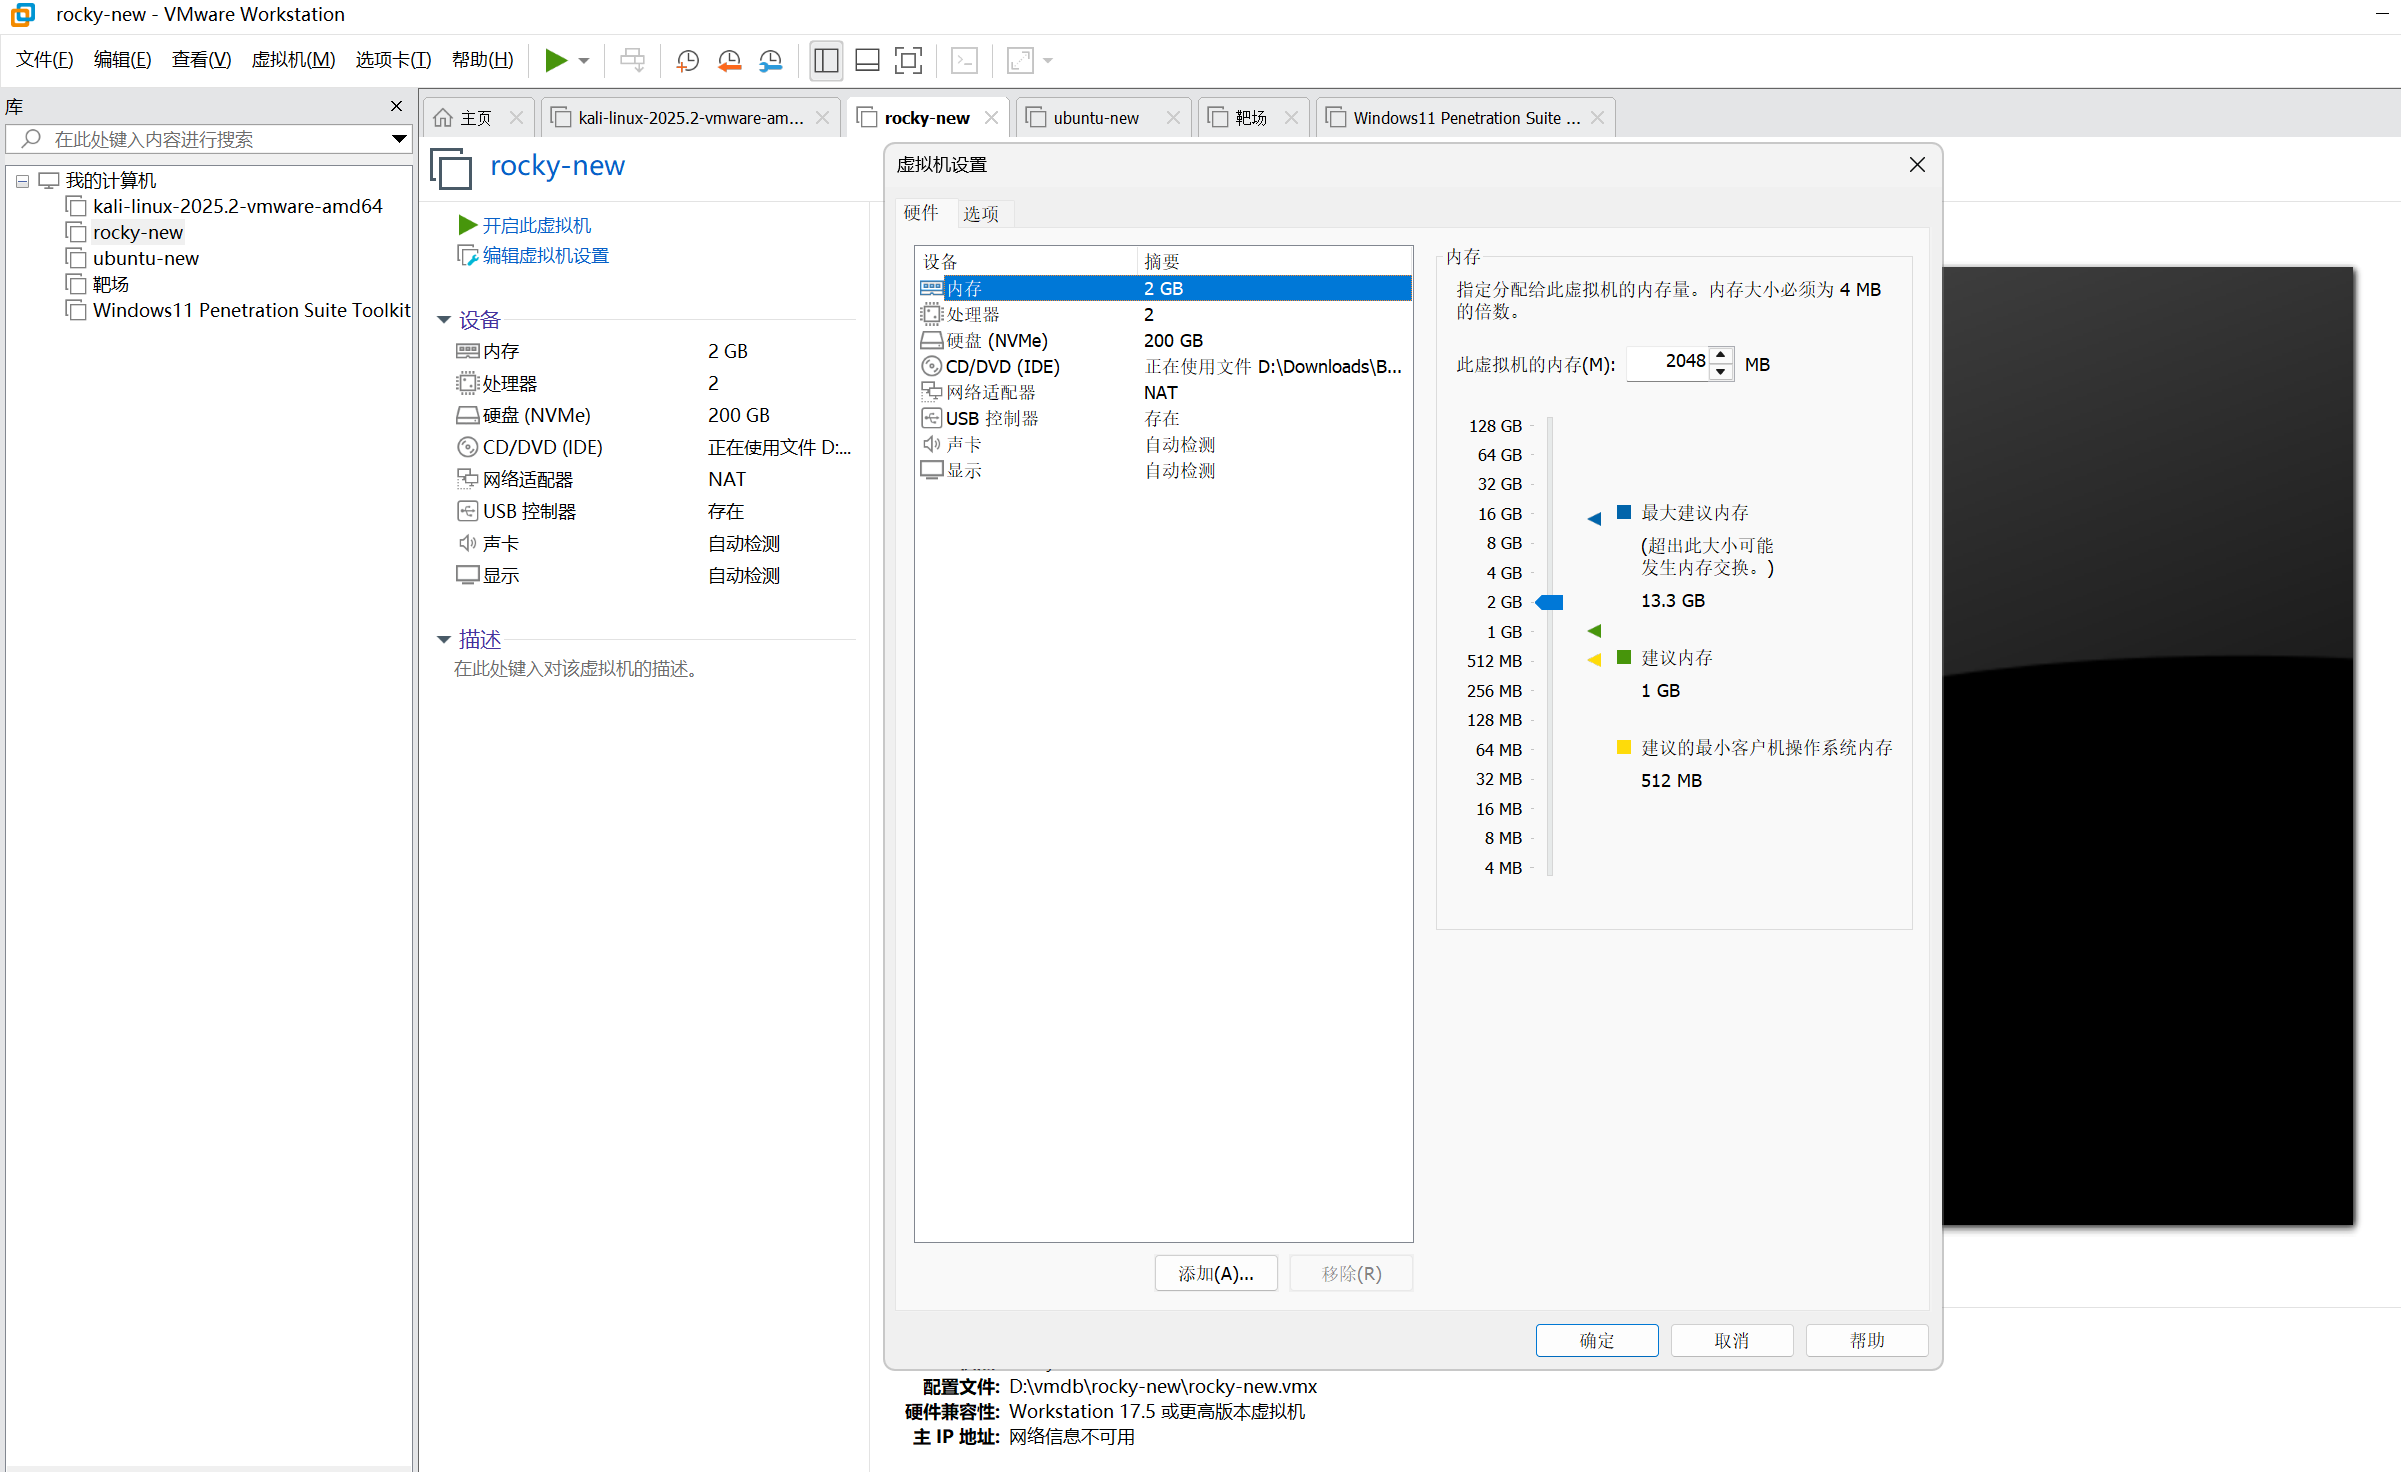Collapse the 描述 section
Image resolution: width=2401 pixels, height=1472 pixels.
444,640
